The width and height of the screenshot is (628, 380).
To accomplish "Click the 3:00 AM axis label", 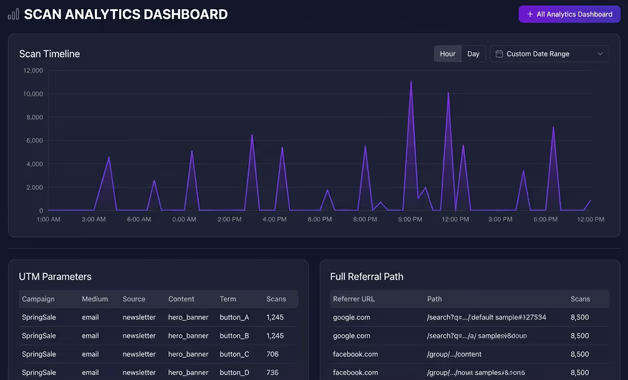I will (x=94, y=219).
